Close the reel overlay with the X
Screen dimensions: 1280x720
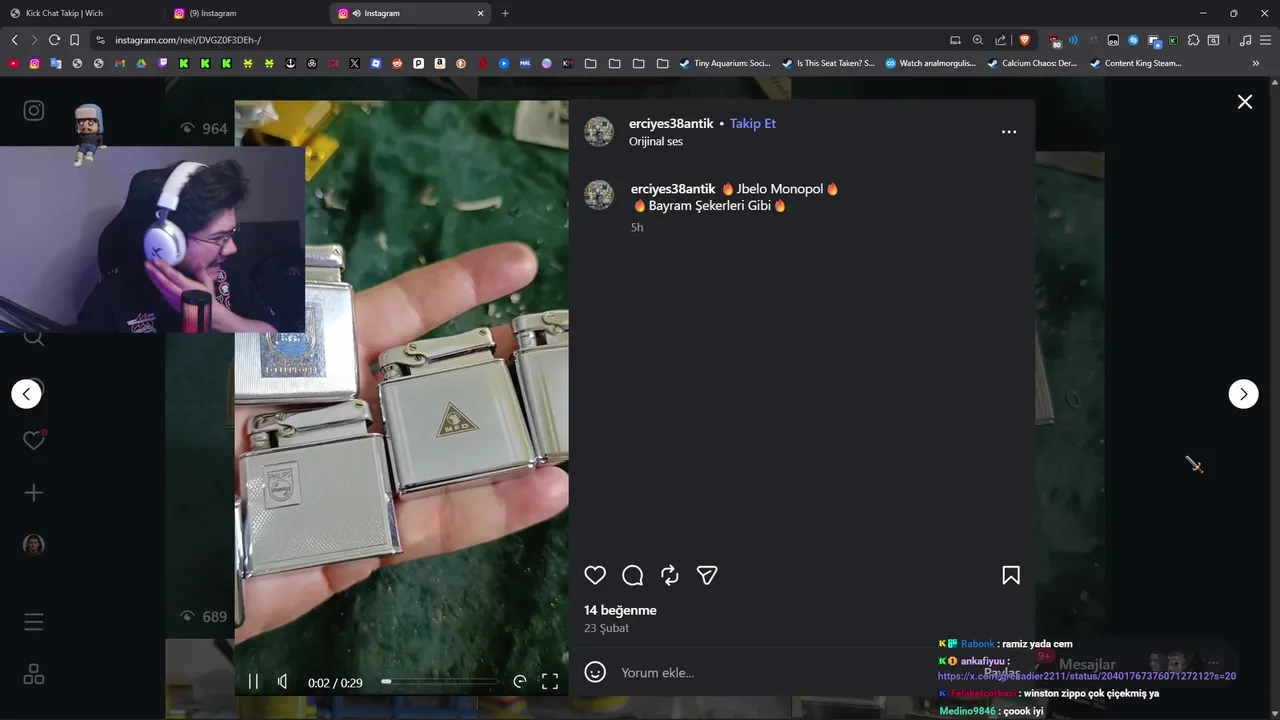[x=1245, y=102]
